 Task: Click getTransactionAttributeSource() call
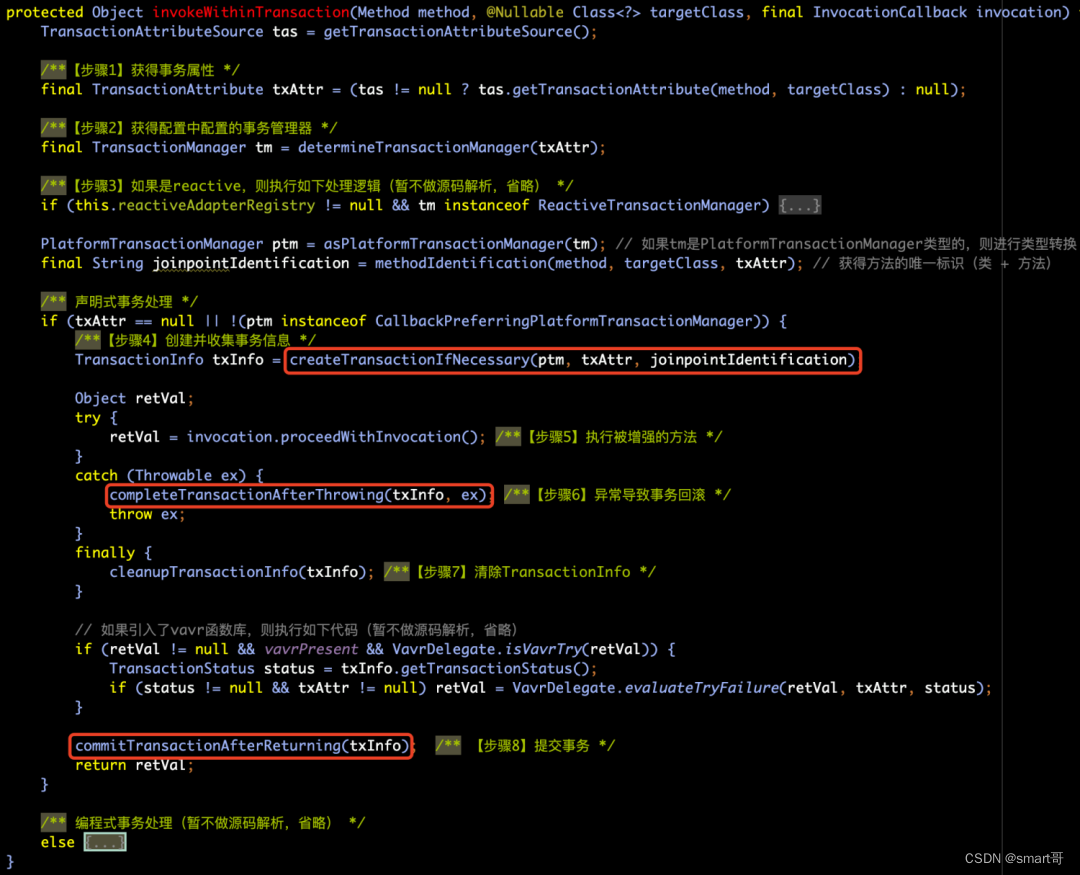455,32
